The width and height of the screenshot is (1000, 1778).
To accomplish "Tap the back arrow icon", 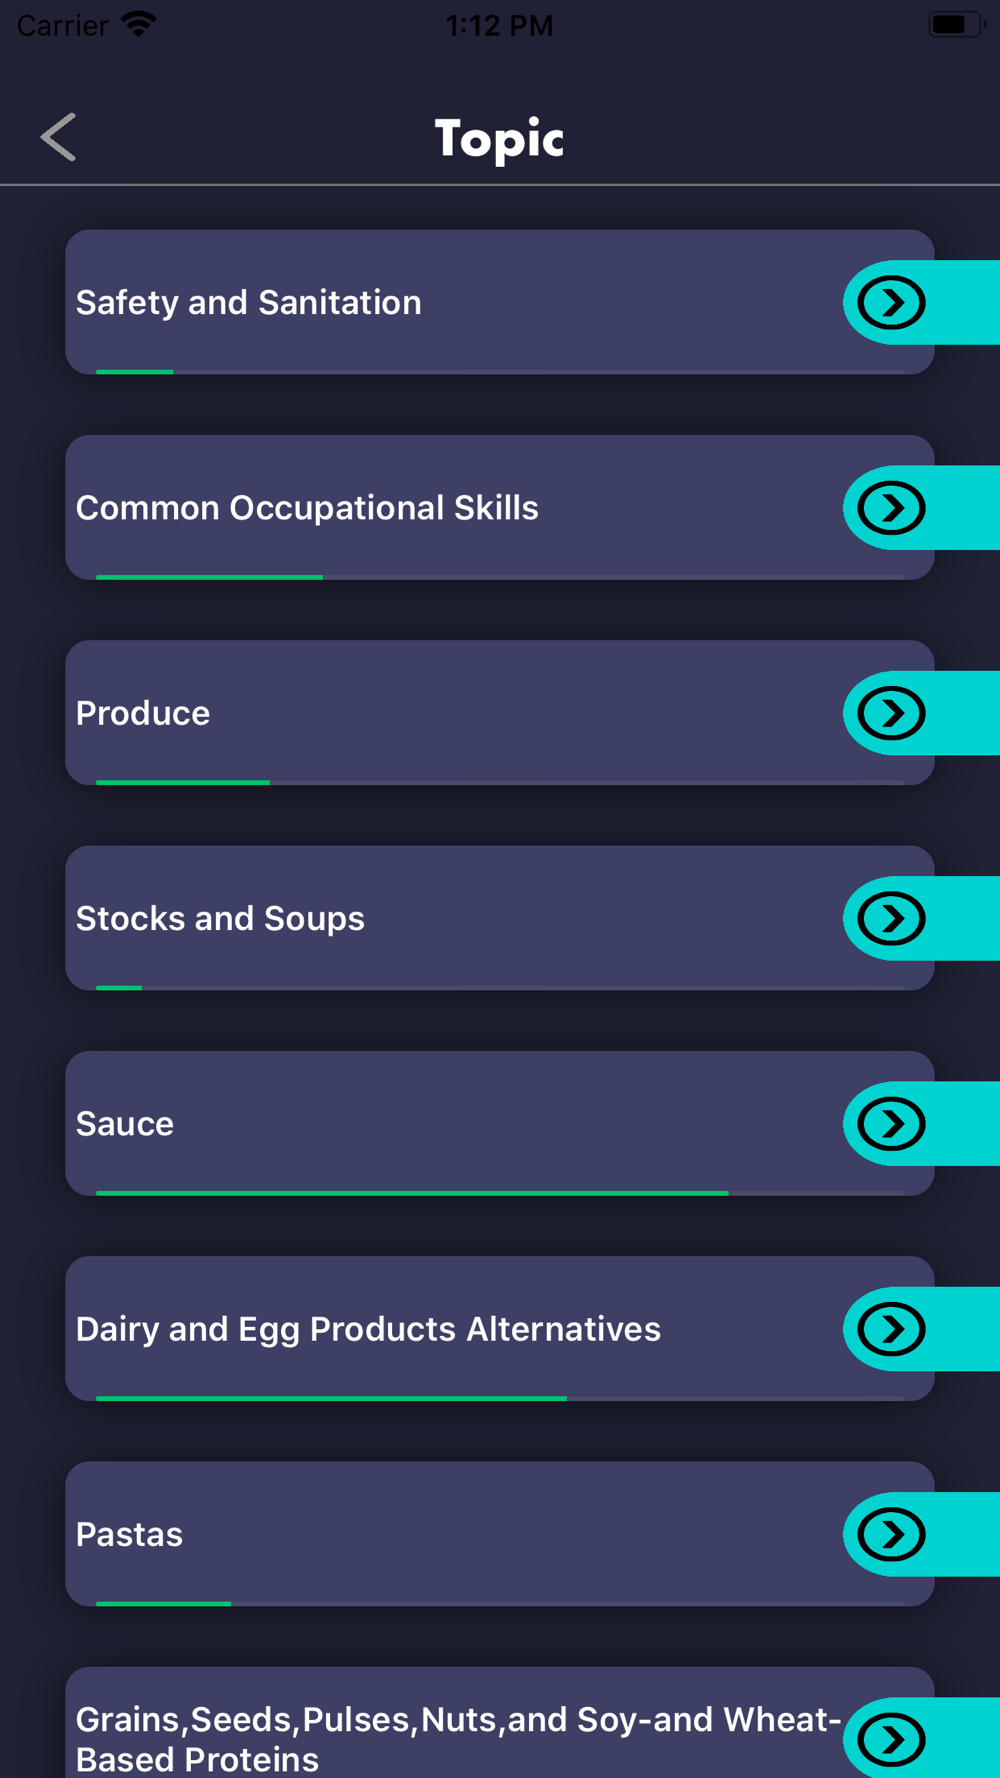I will pos(58,137).
